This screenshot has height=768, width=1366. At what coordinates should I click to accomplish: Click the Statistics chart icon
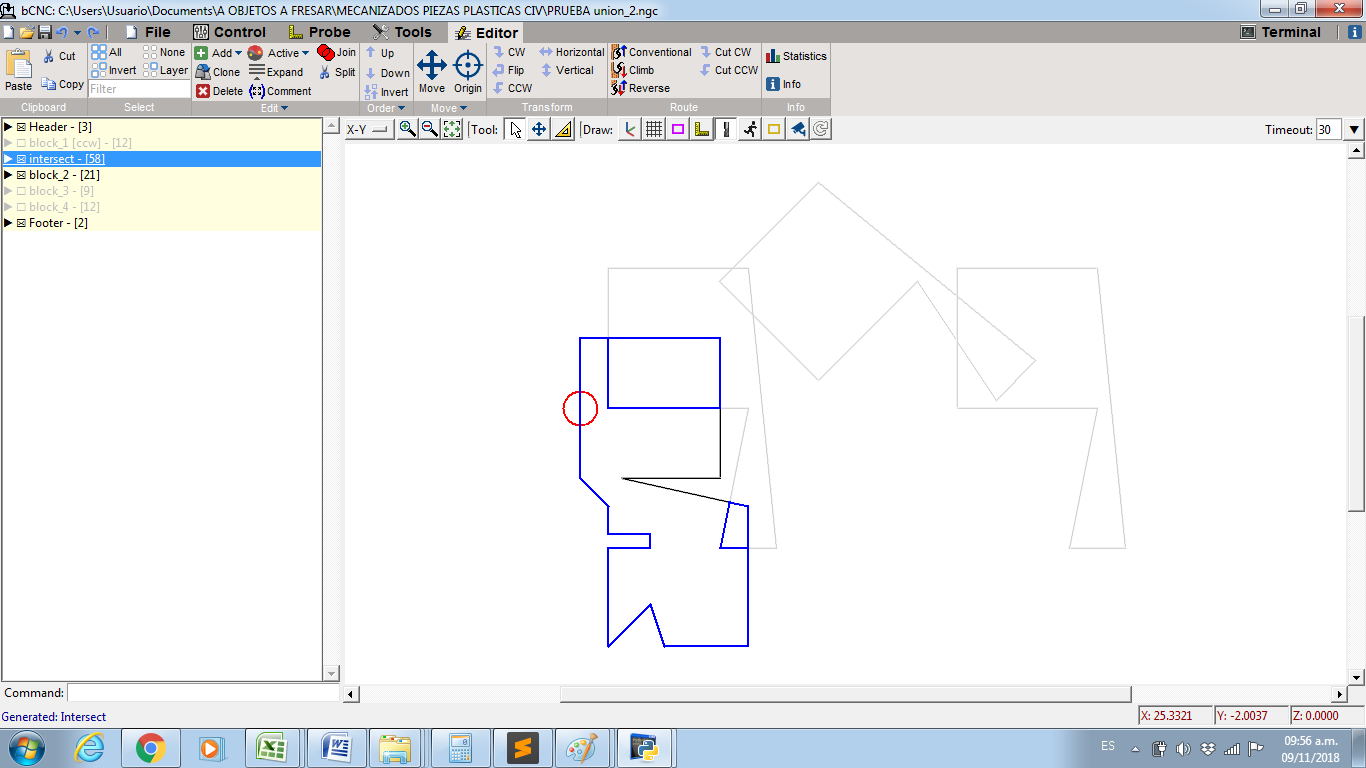coord(773,56)
